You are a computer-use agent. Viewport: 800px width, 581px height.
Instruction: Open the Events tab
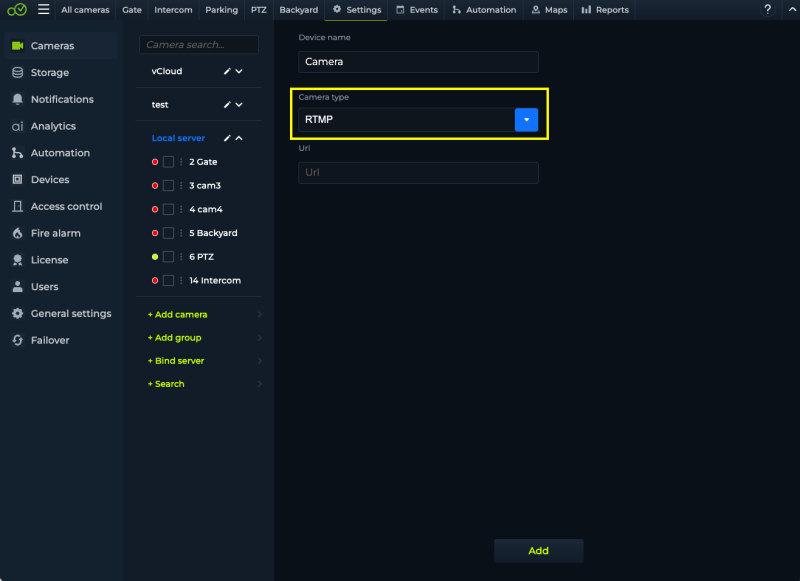pos(417,10)
